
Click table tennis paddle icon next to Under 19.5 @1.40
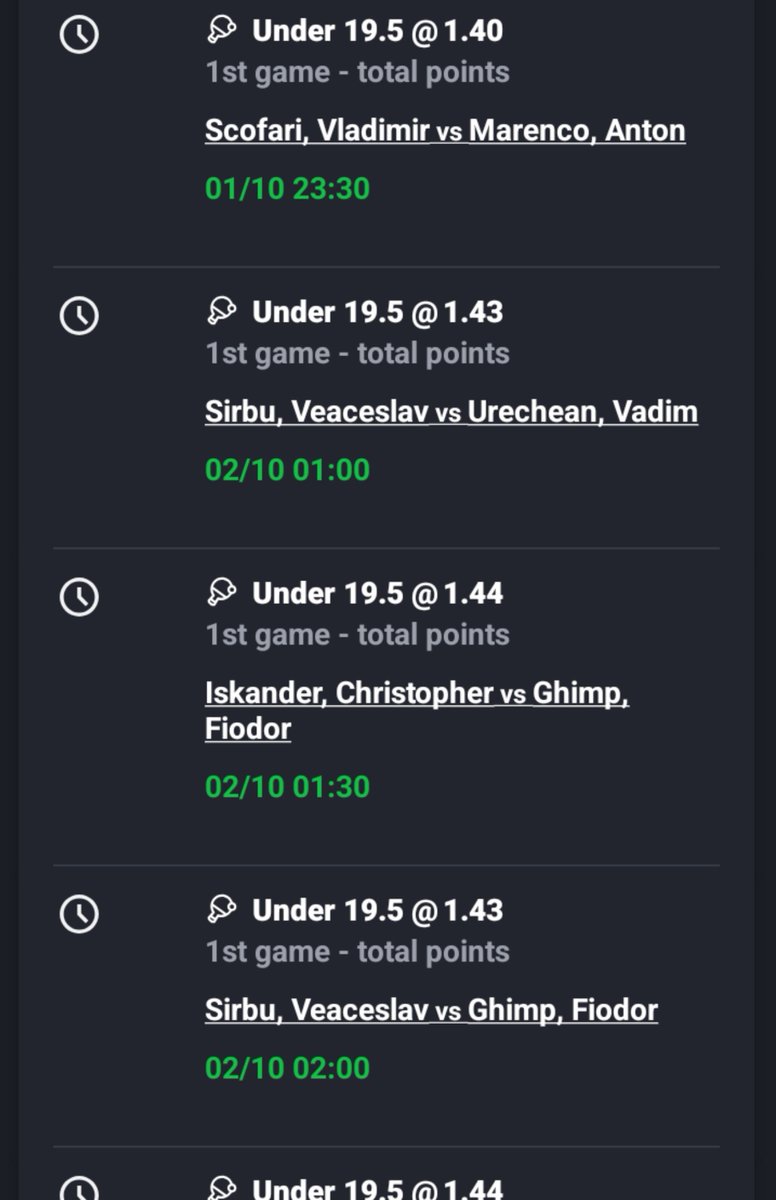[221, 30]
